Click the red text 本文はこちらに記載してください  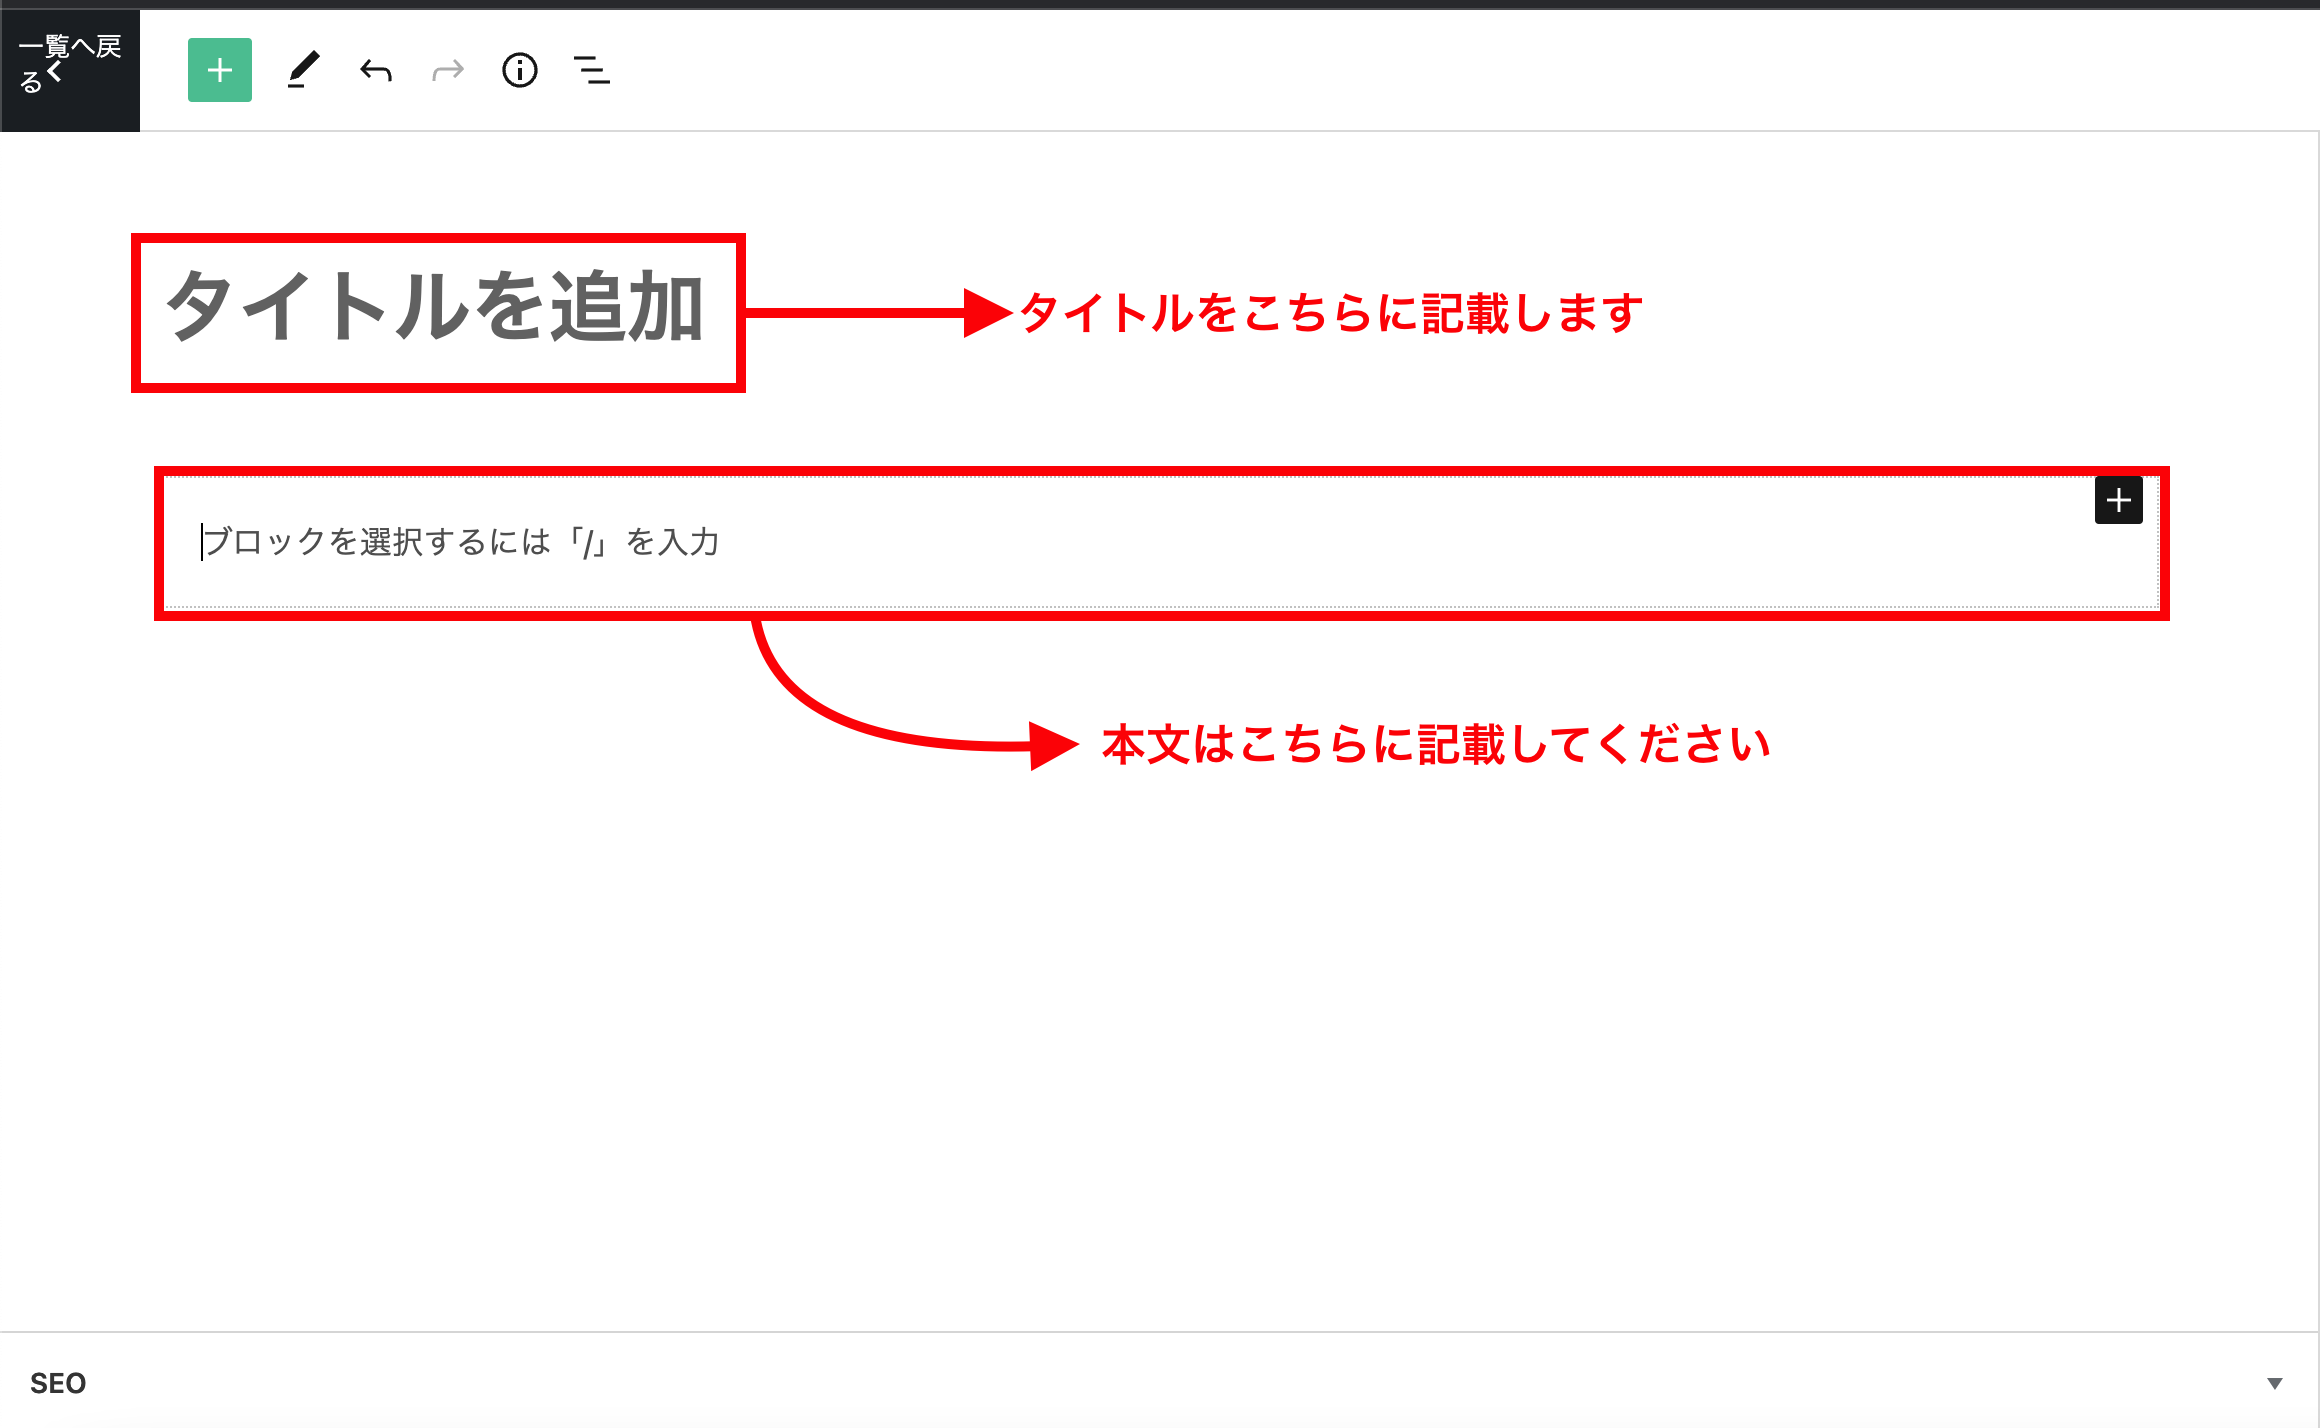(1436, 745)
